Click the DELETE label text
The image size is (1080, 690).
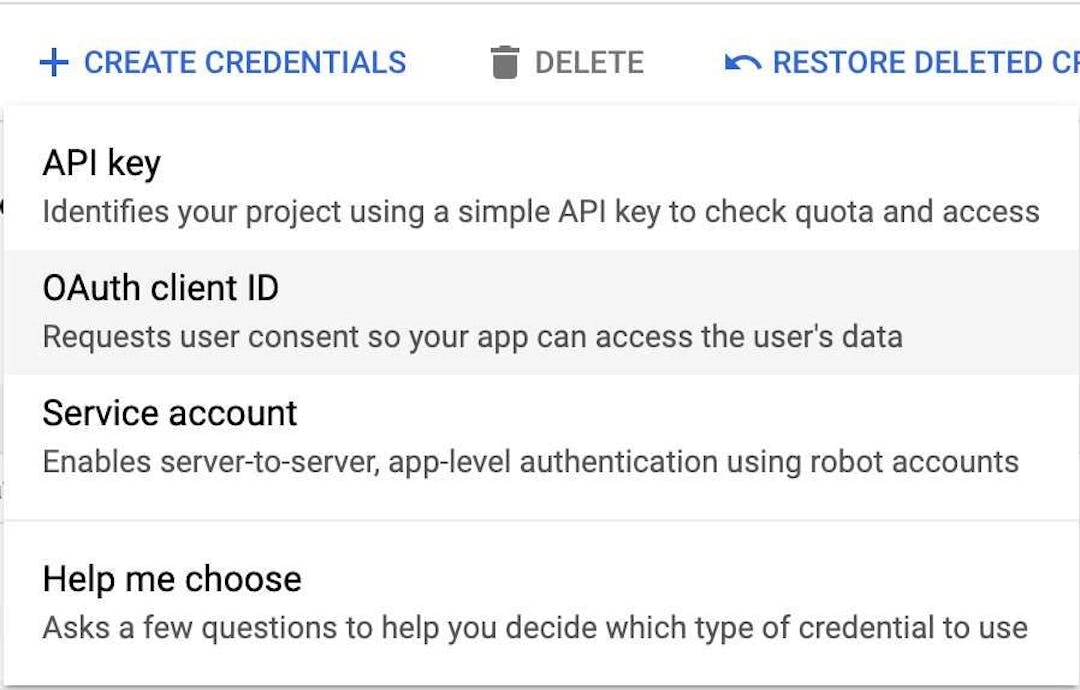[x=590, y=62]
